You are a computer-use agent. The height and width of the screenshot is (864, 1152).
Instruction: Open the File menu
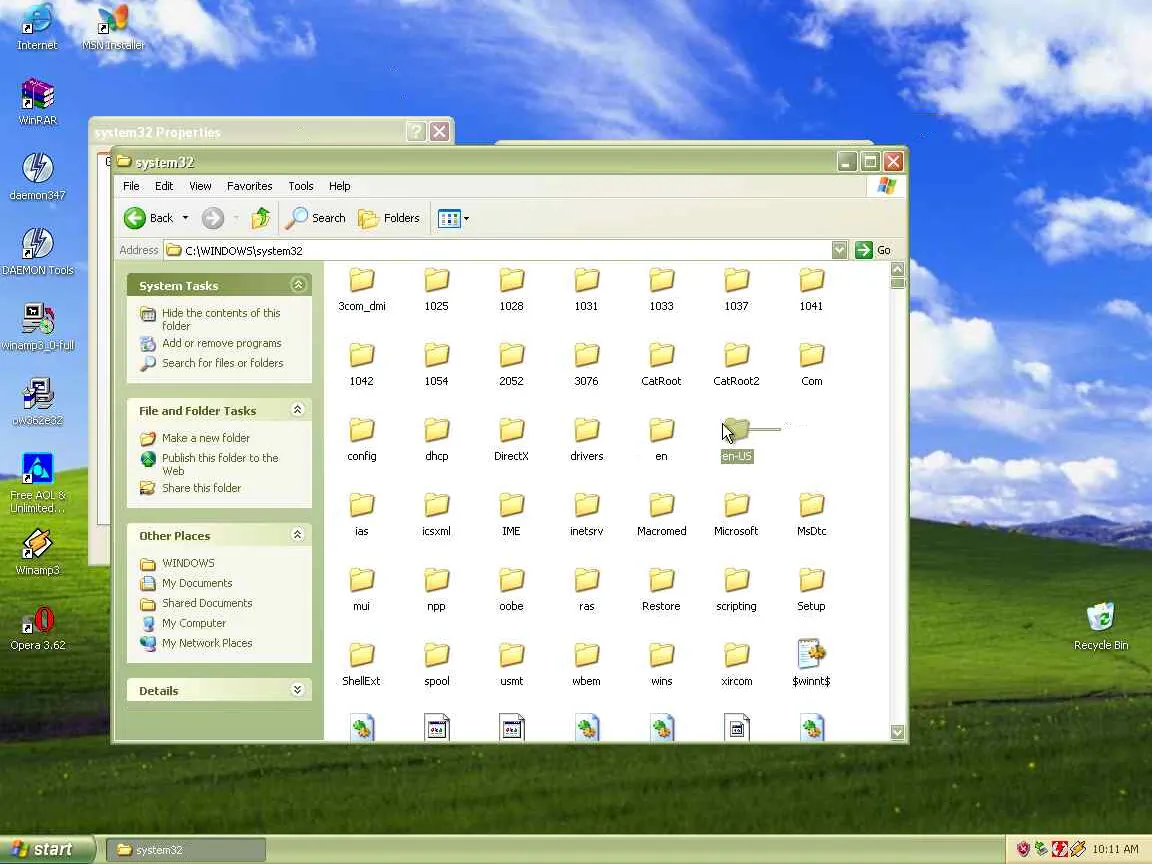(x=132, y=186)
